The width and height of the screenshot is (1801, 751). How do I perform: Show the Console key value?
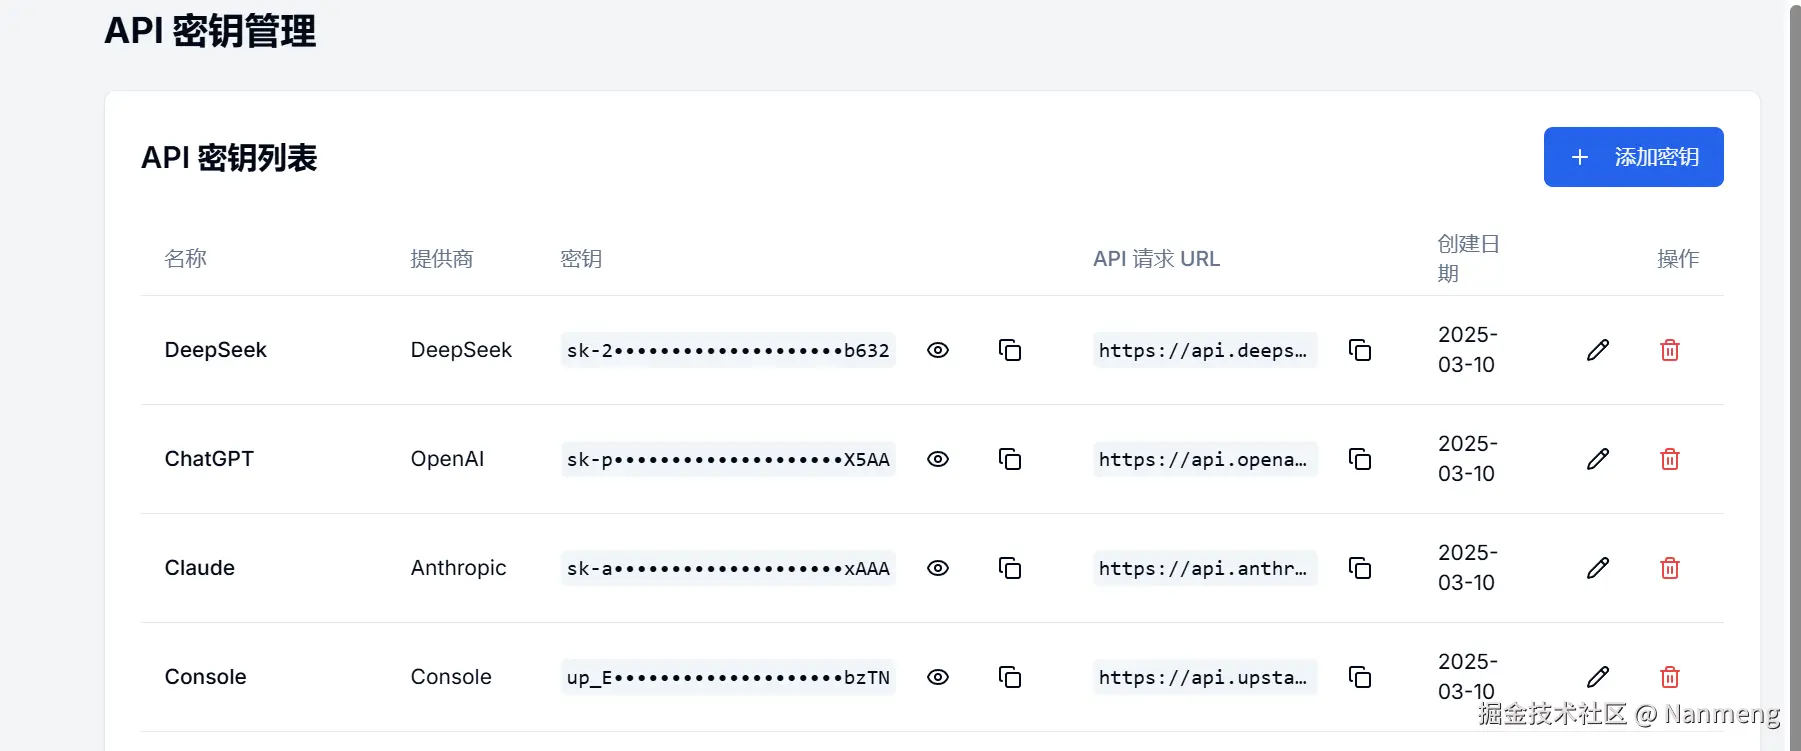coord(938,677)
